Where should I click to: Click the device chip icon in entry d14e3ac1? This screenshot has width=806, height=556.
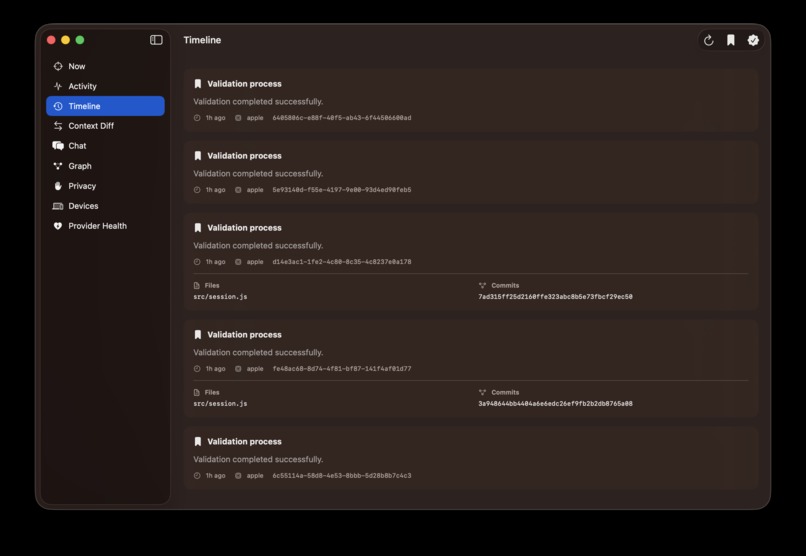click(x=238, y=262)
